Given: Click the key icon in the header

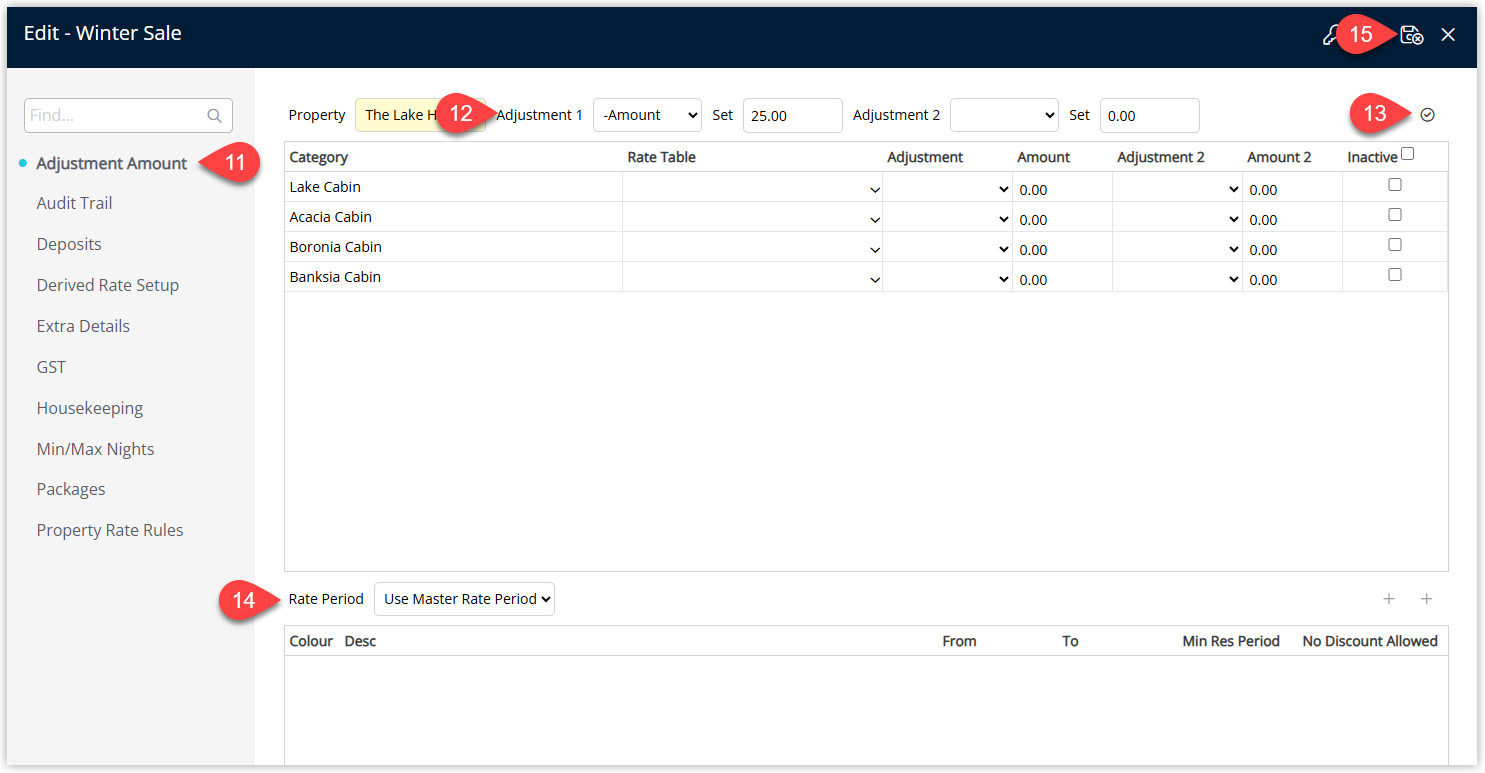Looking at the screenshot, I should coord(1331,35).
